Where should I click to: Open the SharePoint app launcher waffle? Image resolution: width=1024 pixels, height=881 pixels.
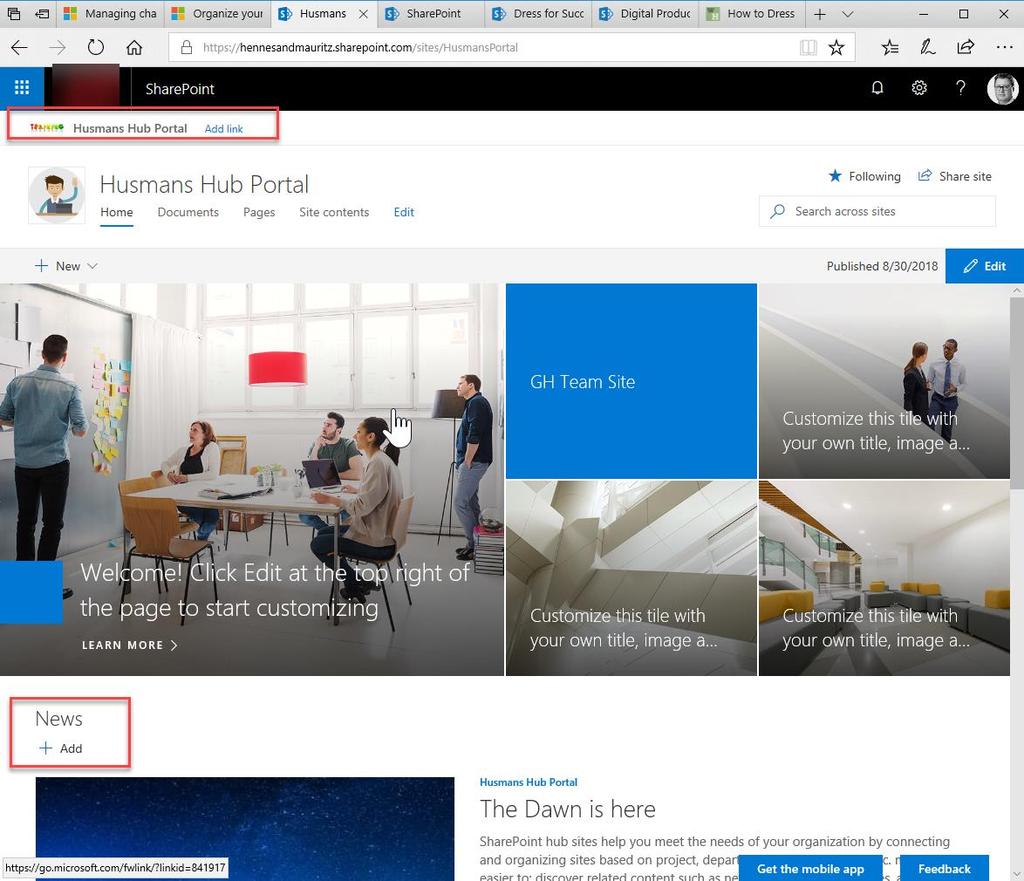pyautogui.click(x=22, y=88)
